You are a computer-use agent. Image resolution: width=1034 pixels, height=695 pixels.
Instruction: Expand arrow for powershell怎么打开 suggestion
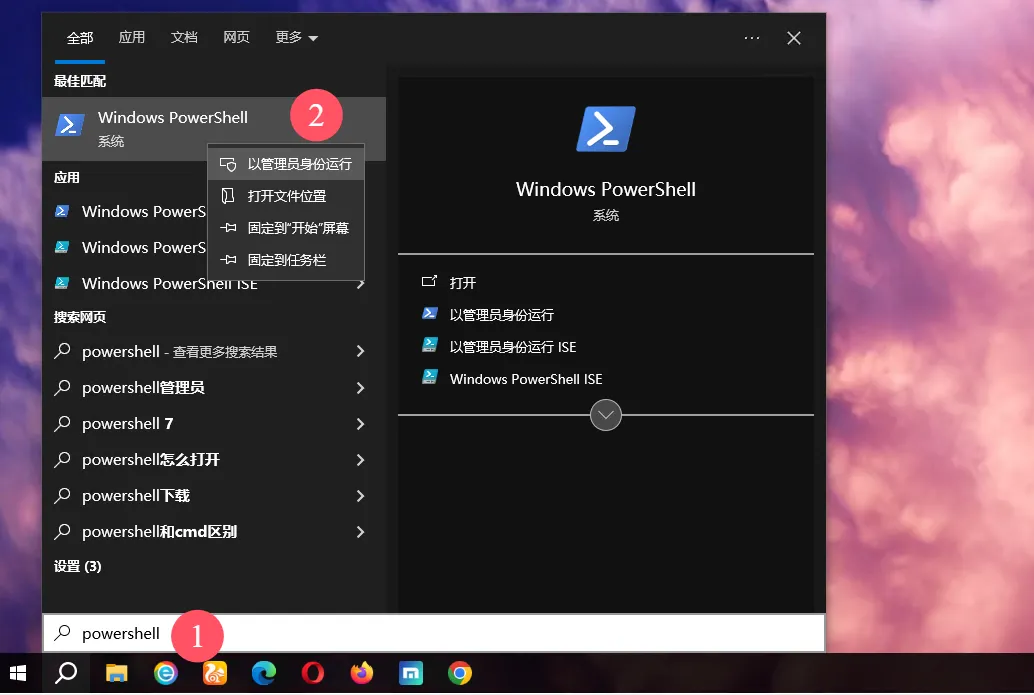361,460
